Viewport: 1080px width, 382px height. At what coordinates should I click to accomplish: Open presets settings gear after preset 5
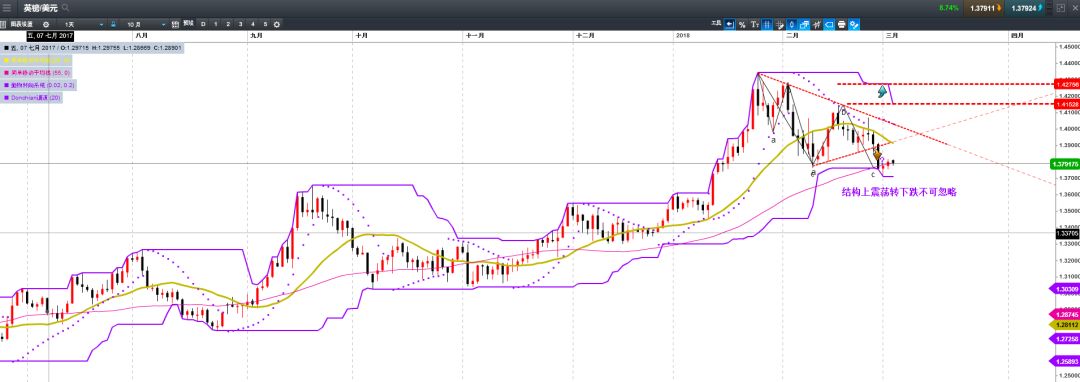[x=277, y=24]
